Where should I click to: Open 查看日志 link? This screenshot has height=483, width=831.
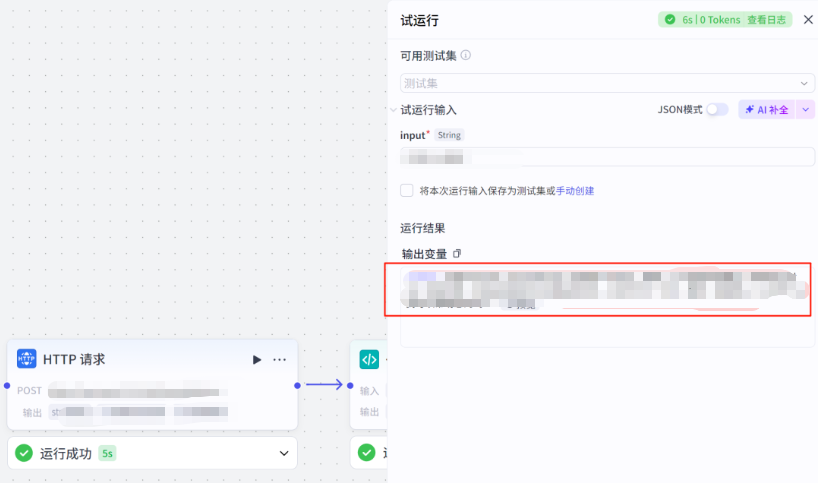tap(769, 19)
